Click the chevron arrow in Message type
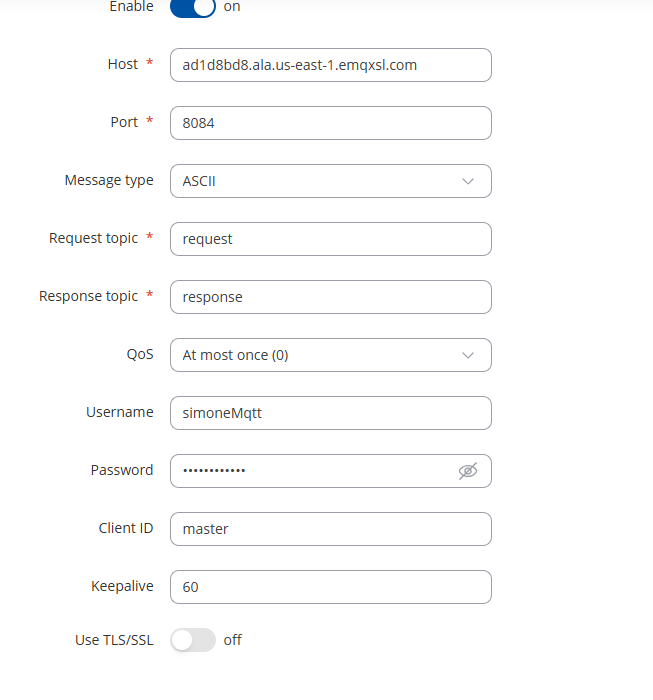 click(x=468, y=181)
